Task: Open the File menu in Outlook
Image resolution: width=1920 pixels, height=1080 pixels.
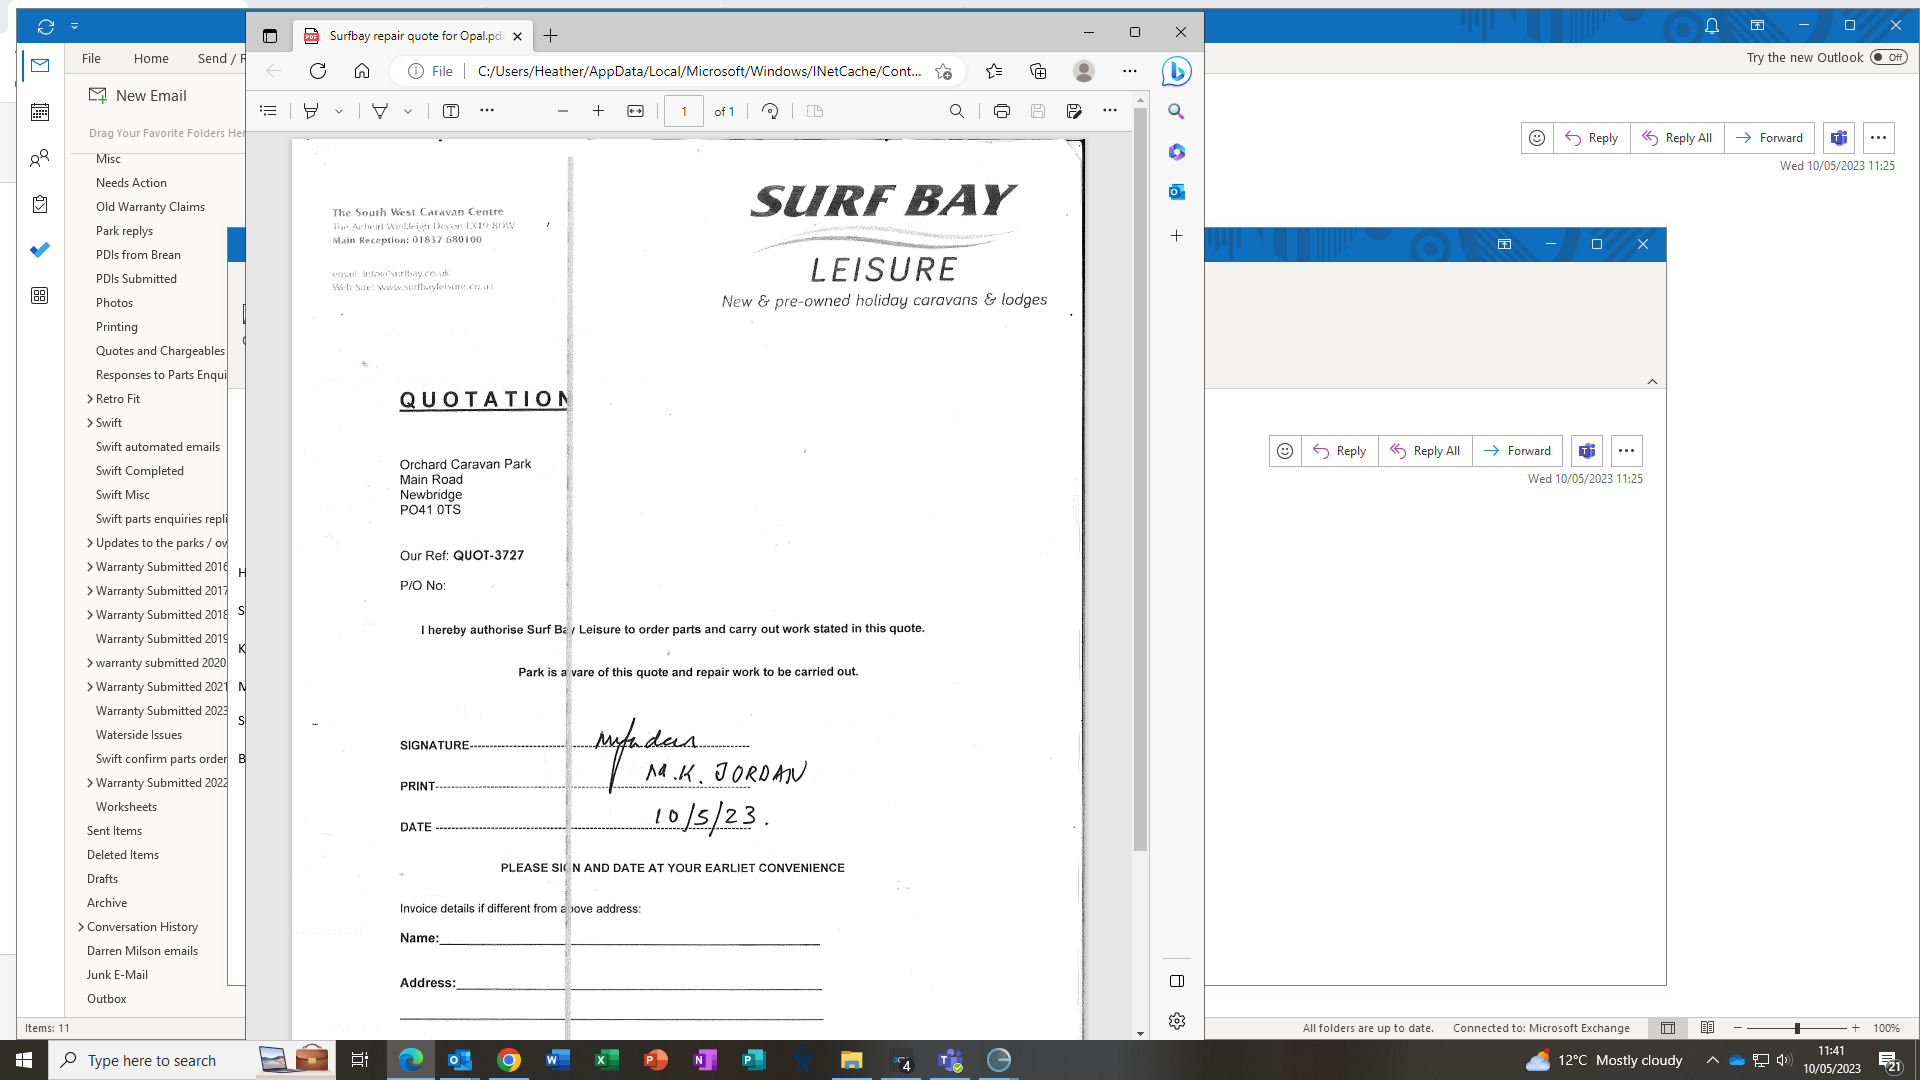Action: point(91,58)
